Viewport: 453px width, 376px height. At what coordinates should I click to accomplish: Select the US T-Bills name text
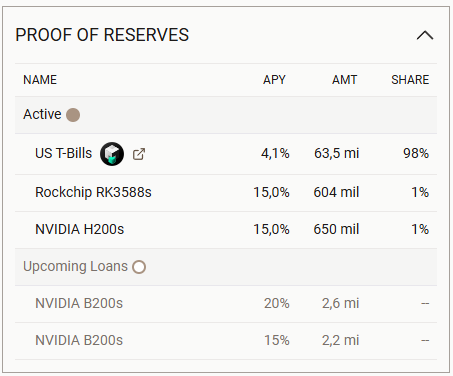63,153
